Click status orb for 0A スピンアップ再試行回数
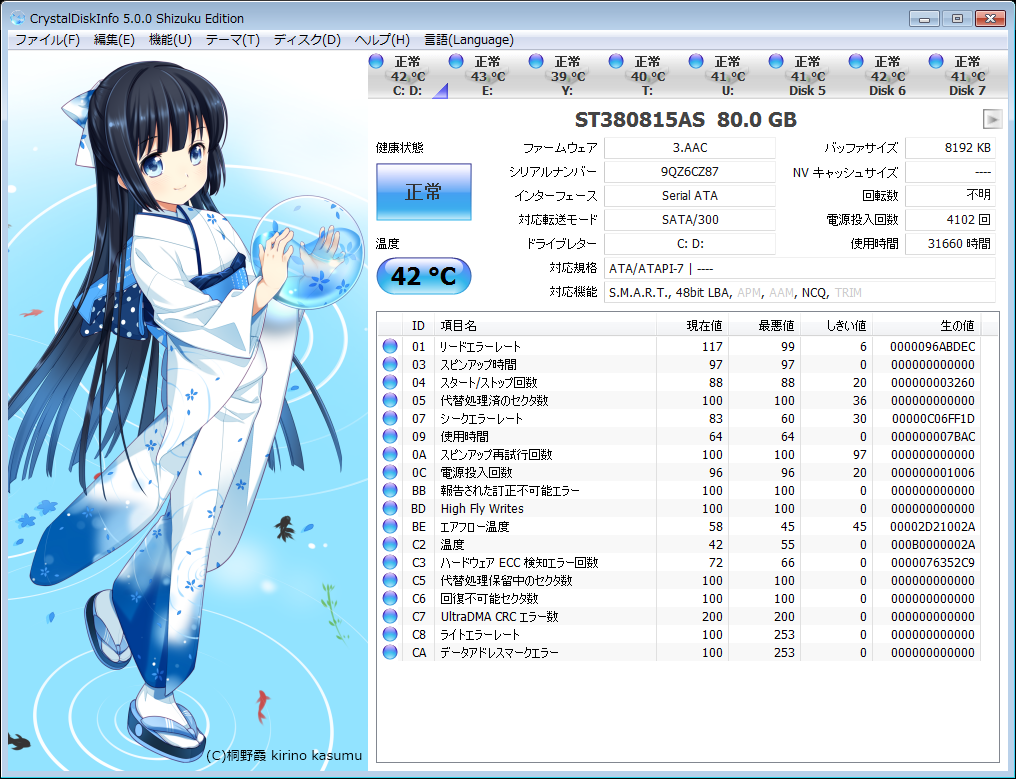 point(390,454)
